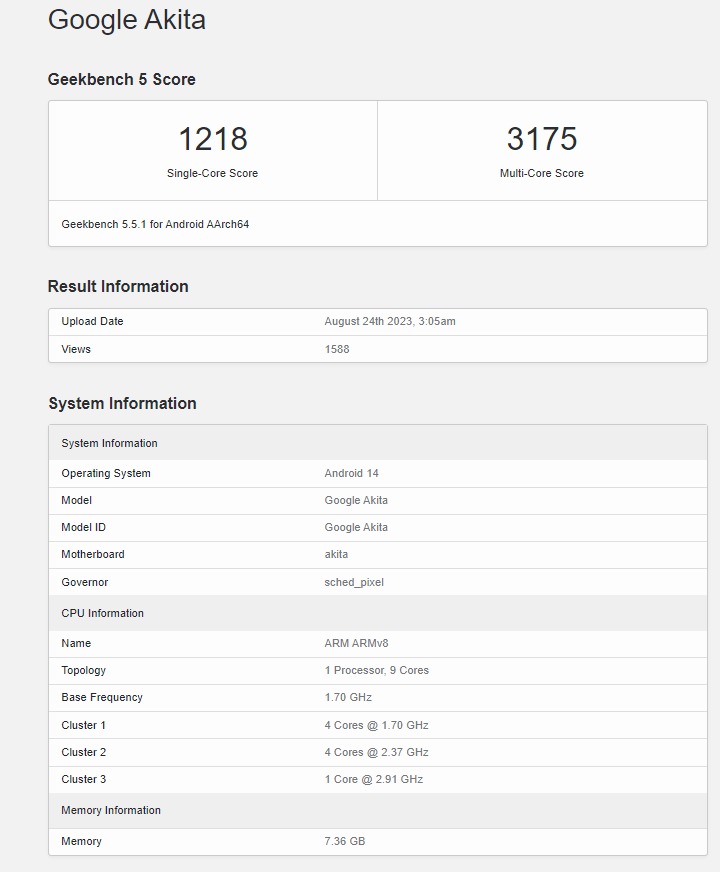Click the single-core score 1218

coord(212,139)
